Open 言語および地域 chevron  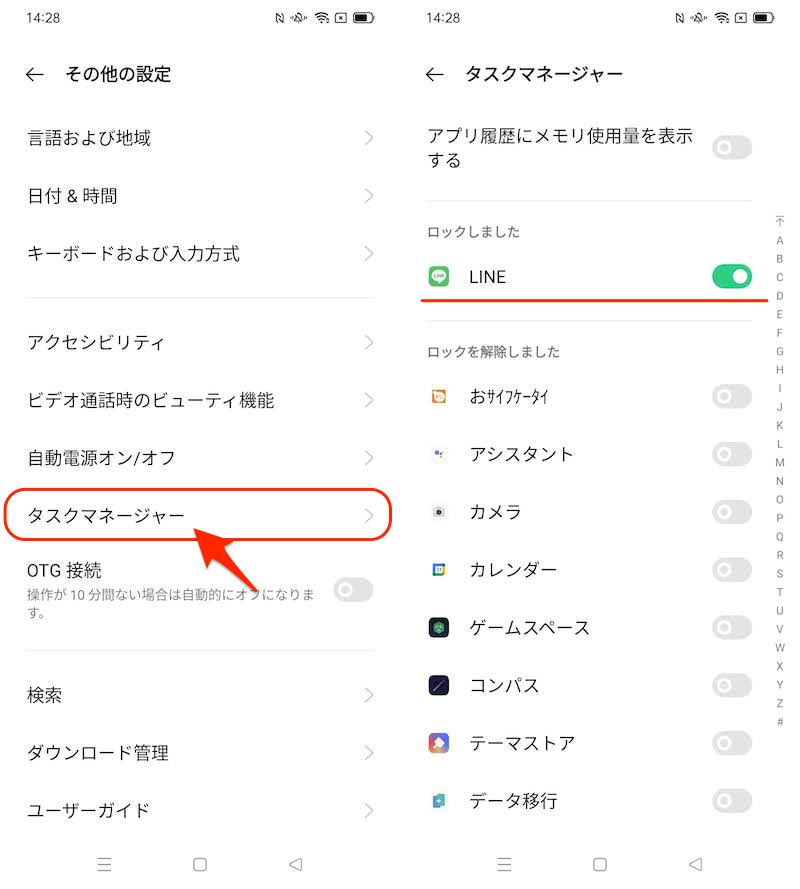click(369, 138)
